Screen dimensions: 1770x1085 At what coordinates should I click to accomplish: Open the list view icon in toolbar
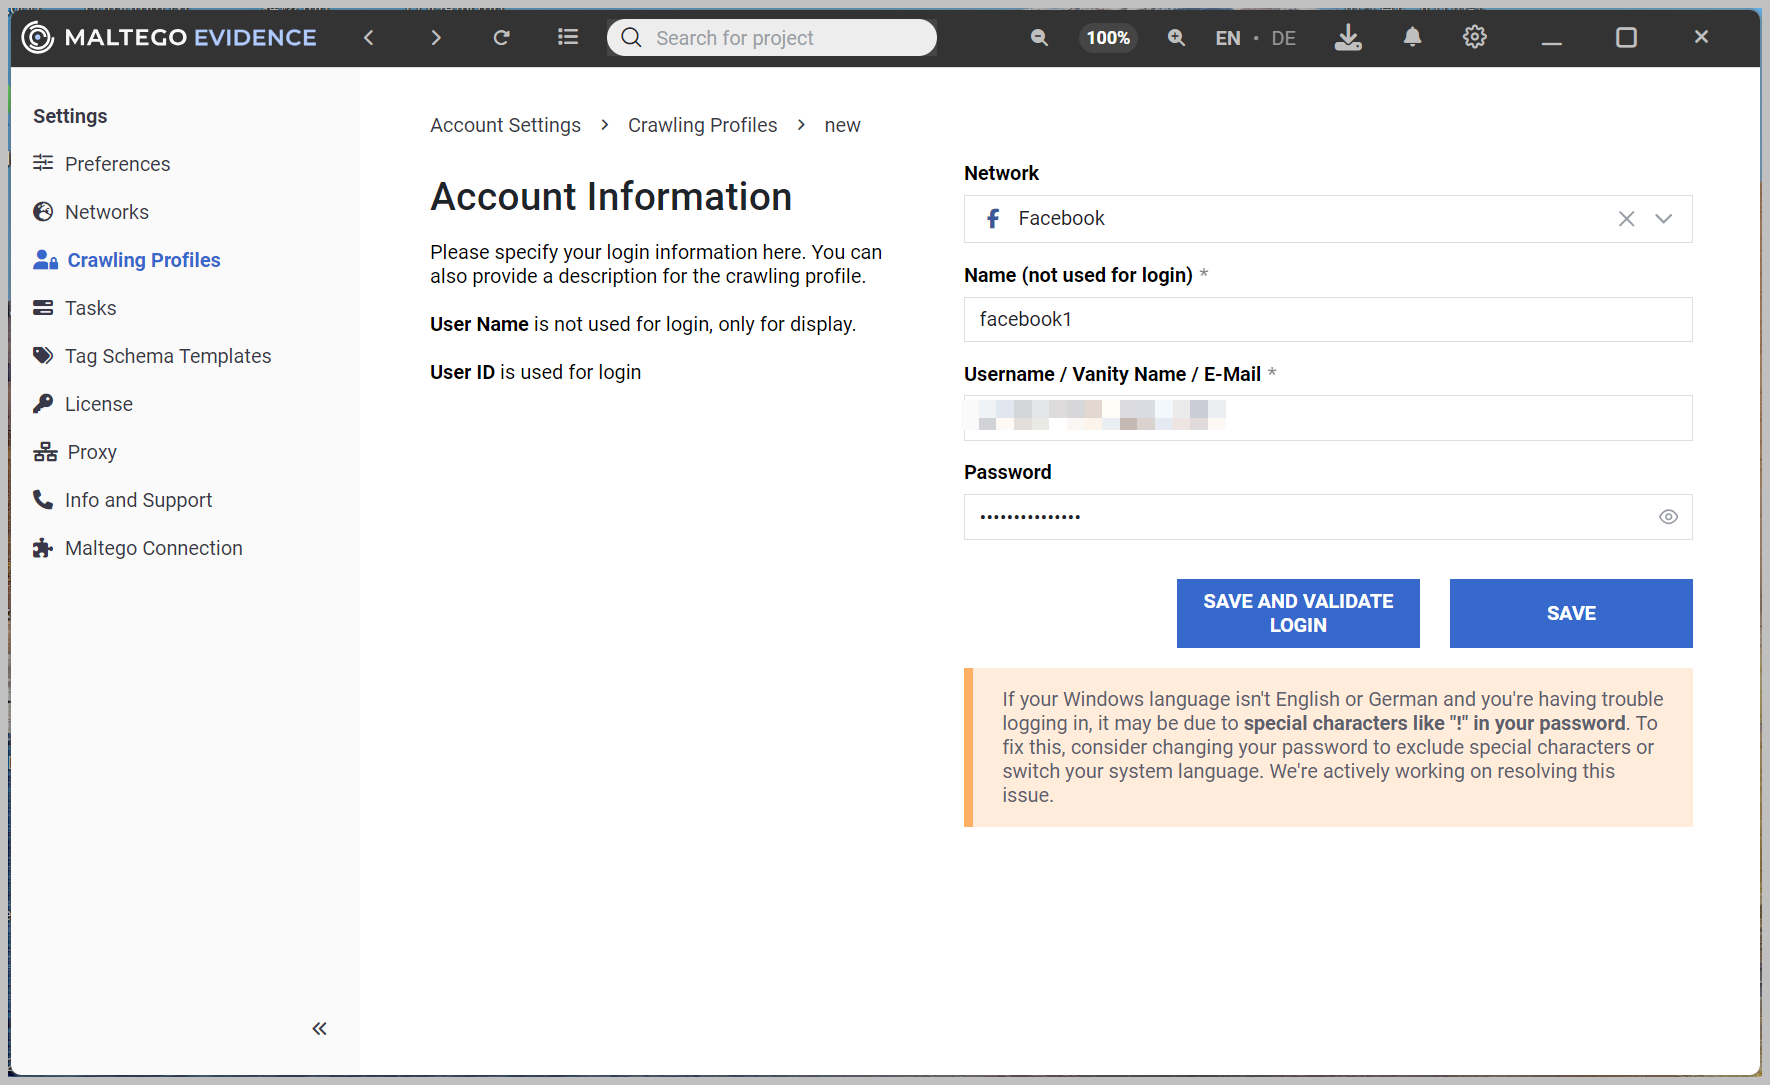[x=568, y=38]
